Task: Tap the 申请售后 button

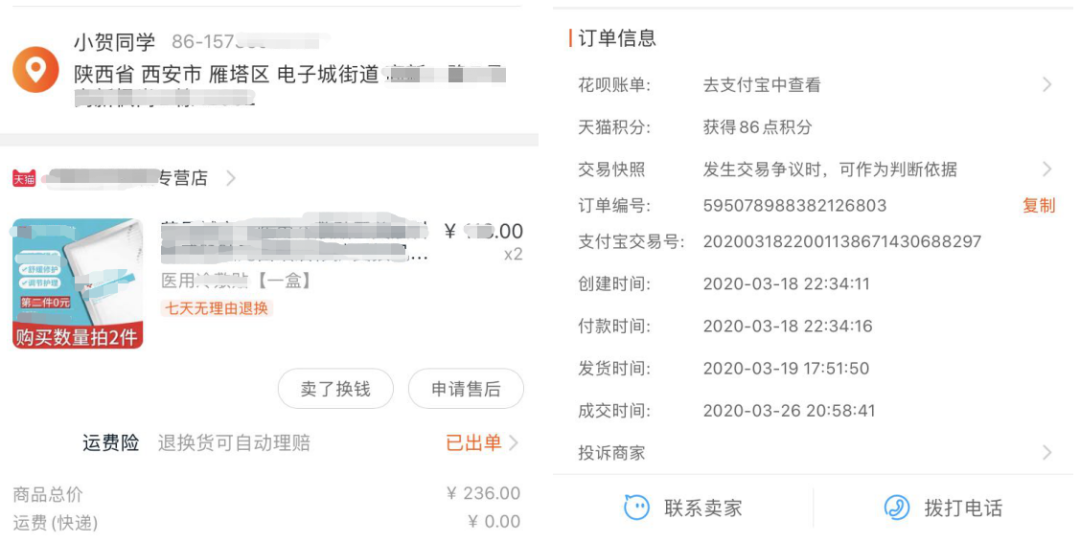Action: [465, 389]
